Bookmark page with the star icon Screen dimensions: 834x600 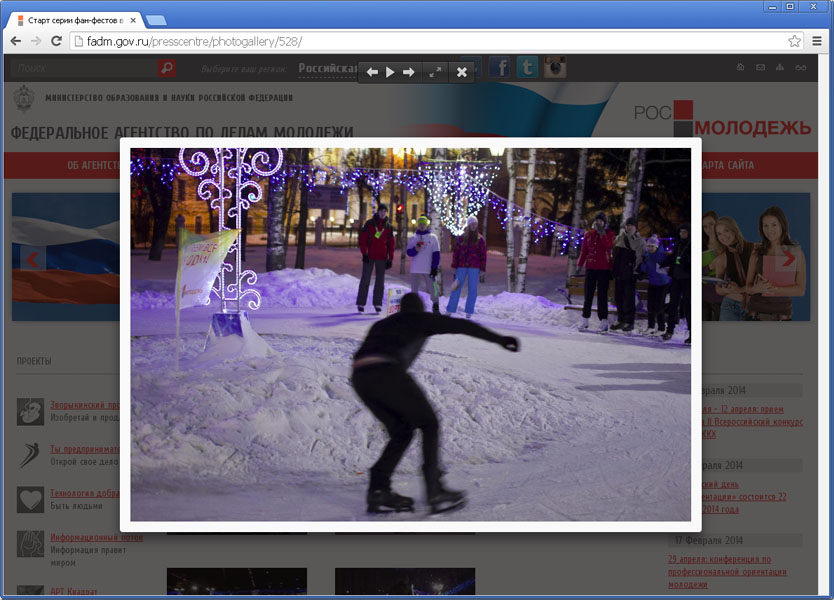794,41
